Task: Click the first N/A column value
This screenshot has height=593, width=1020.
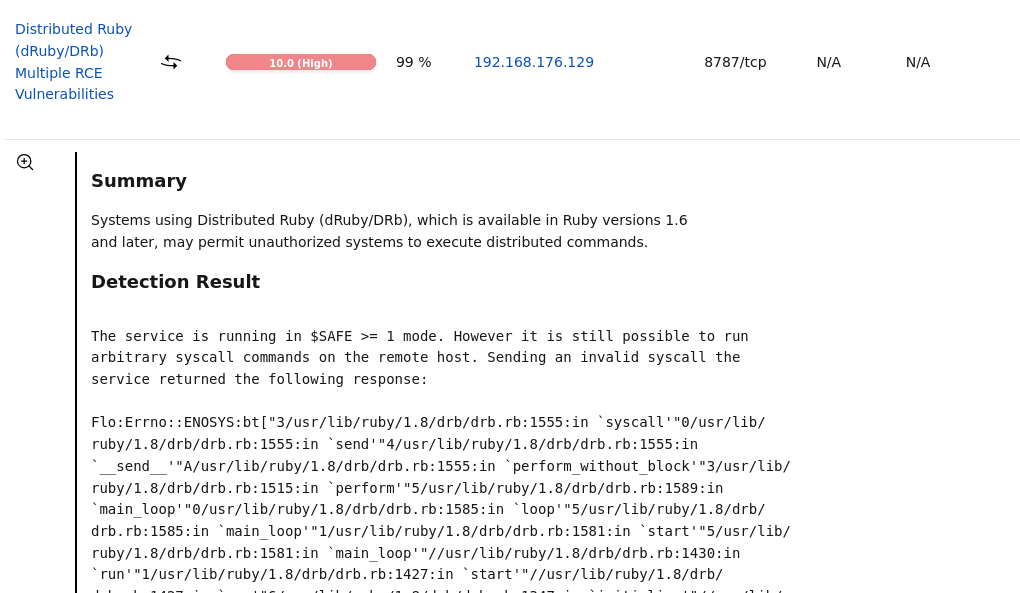Action: tap(828, 62)
